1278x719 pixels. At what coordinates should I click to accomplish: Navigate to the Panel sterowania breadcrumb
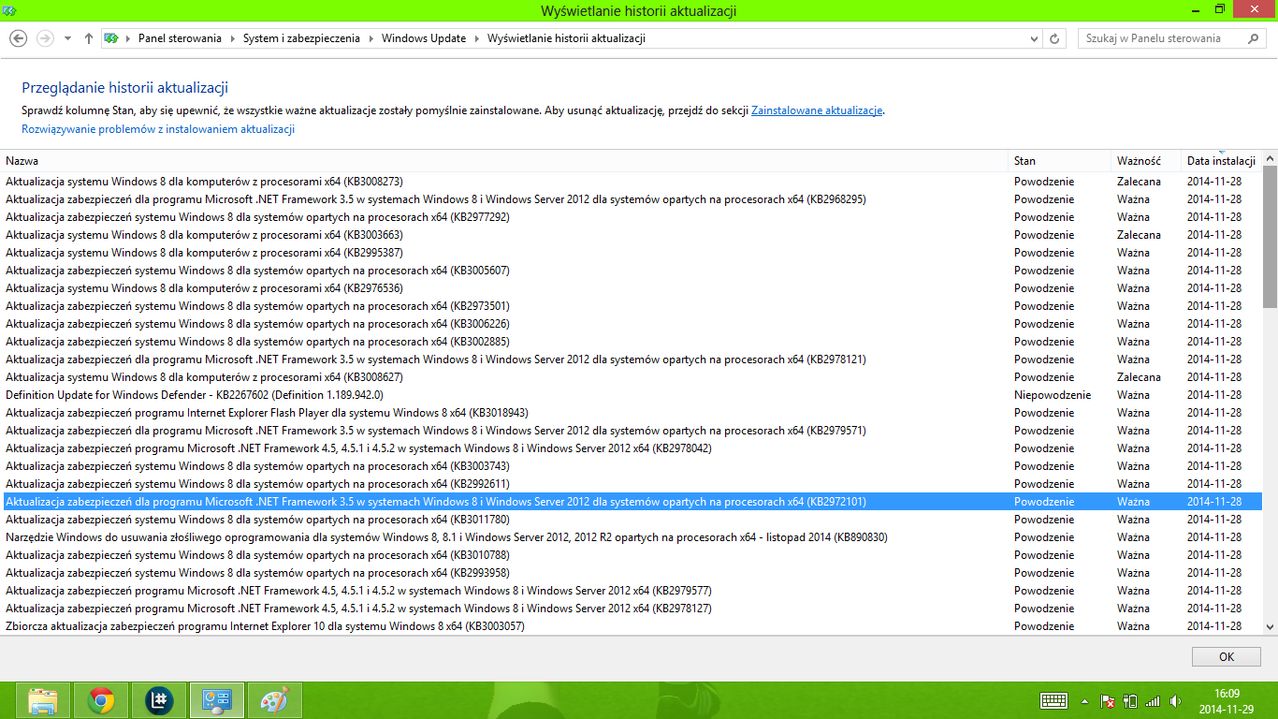click(x=180, y=38)
